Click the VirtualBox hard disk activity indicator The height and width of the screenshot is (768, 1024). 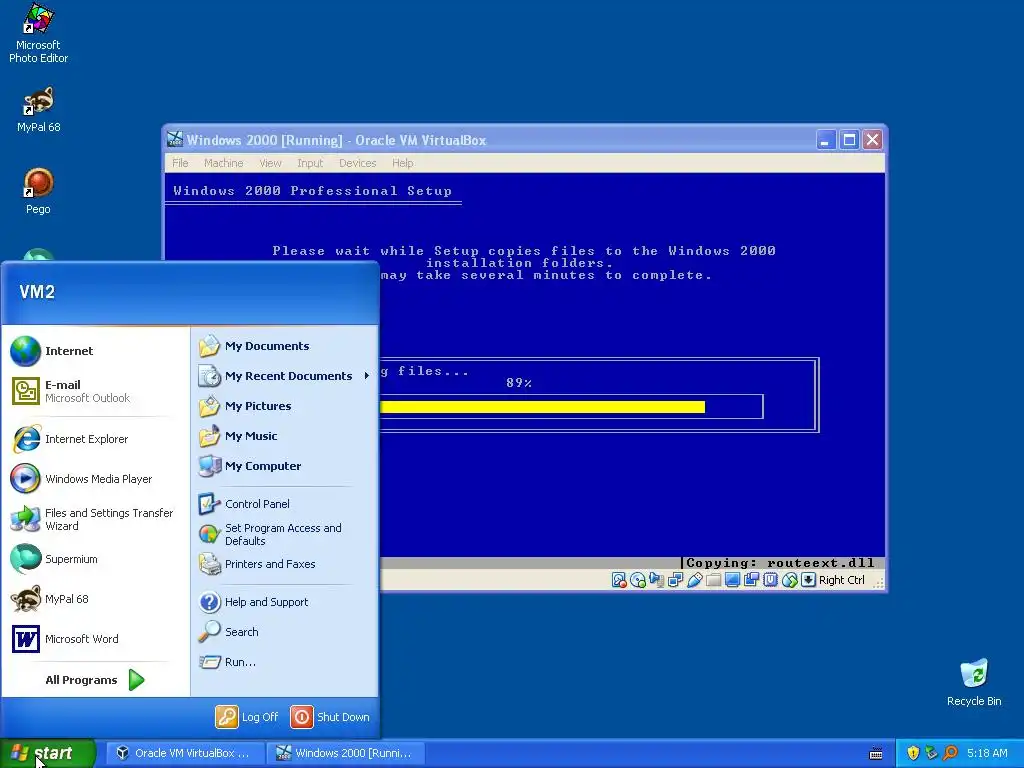619,580
